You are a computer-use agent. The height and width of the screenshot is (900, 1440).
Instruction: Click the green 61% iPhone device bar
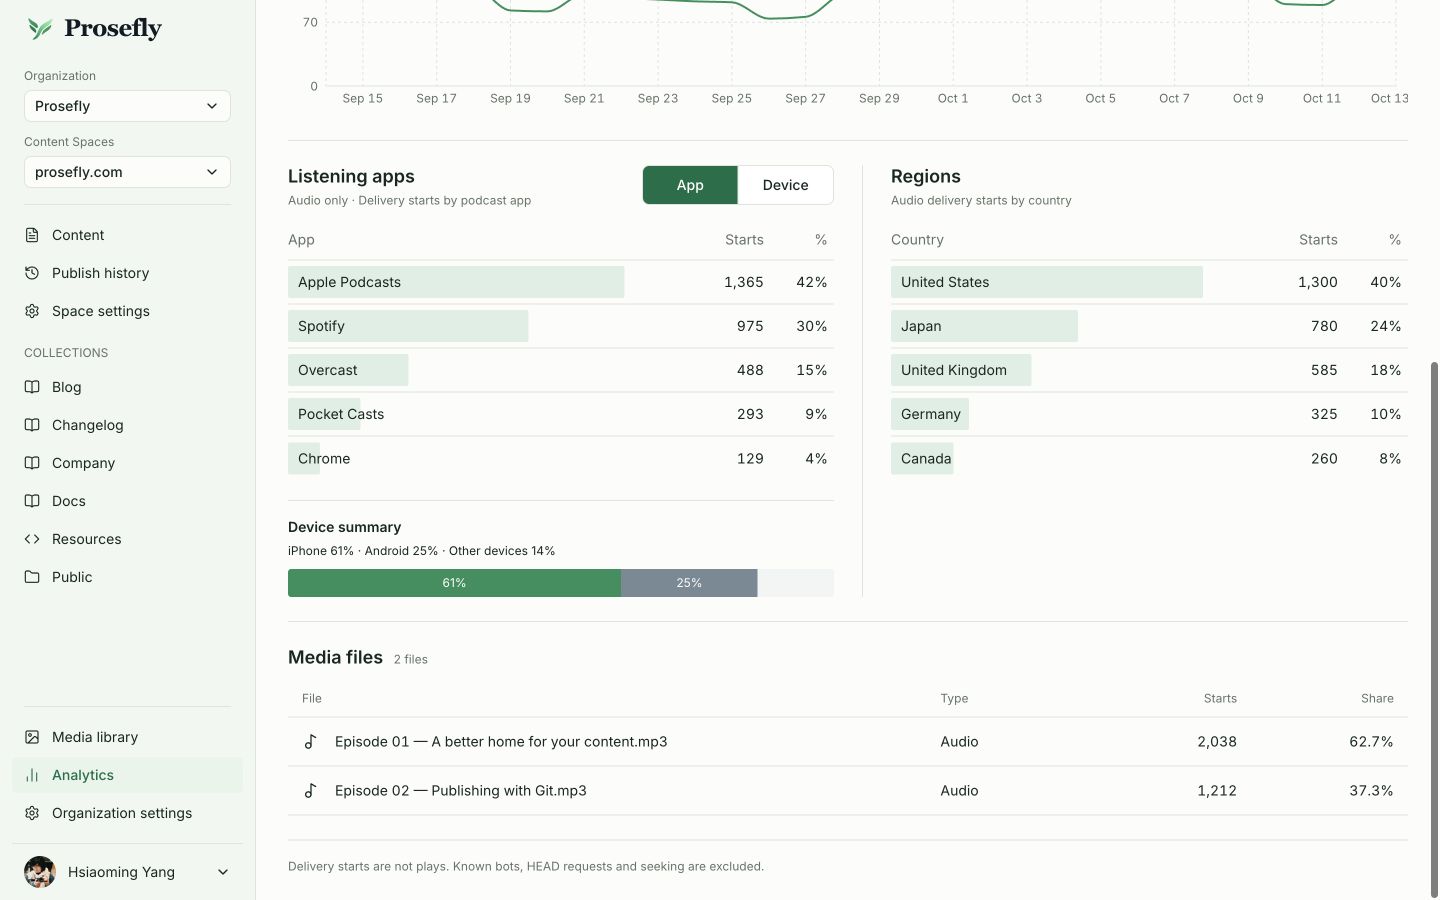click(454, 583)
